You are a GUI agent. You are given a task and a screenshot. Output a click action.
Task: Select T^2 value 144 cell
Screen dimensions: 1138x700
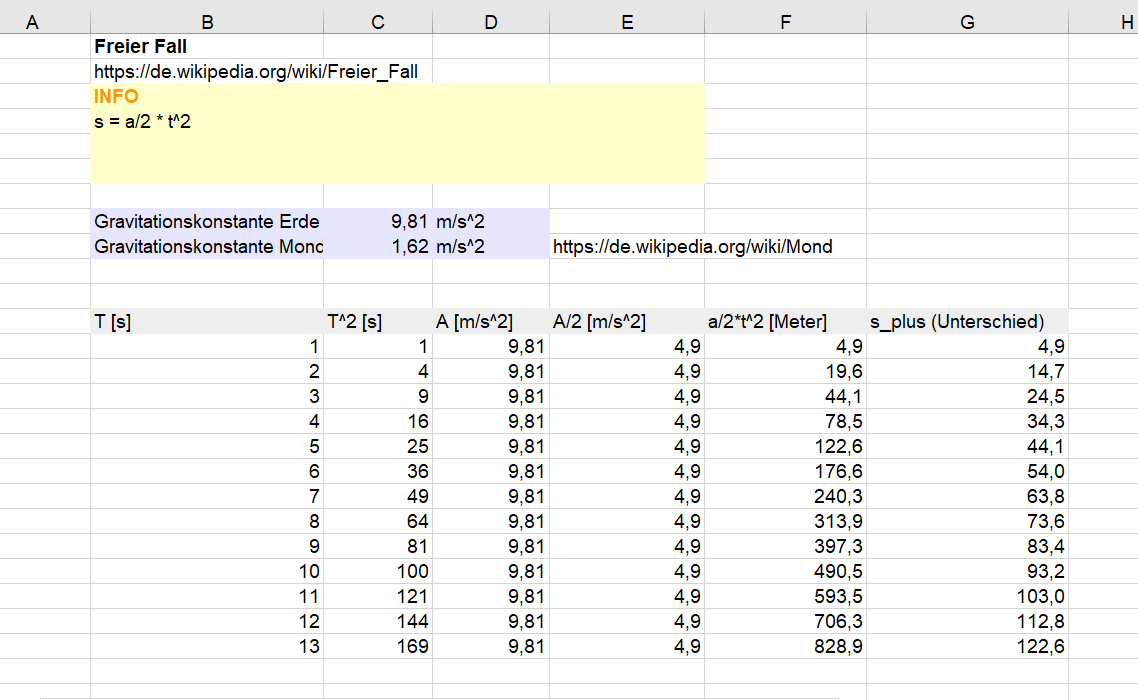click(x=377, y=622)
